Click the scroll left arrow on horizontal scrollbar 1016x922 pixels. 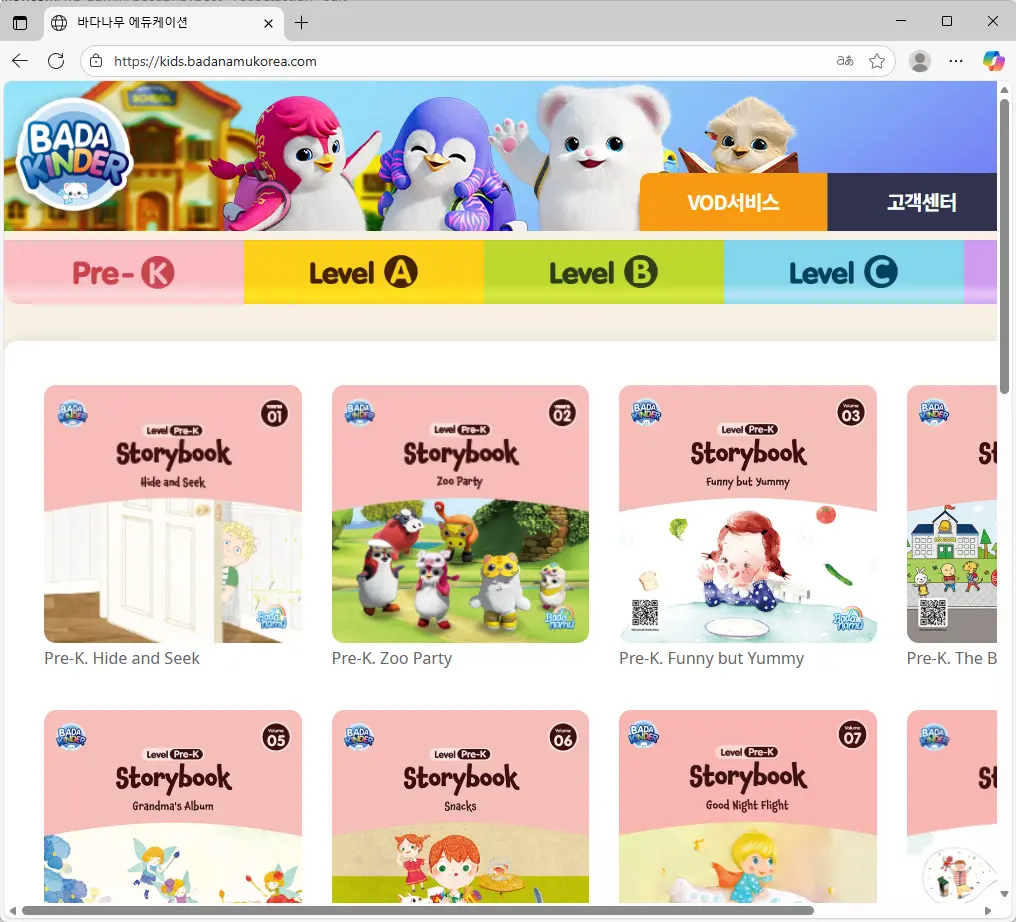(x=12, y=911)
